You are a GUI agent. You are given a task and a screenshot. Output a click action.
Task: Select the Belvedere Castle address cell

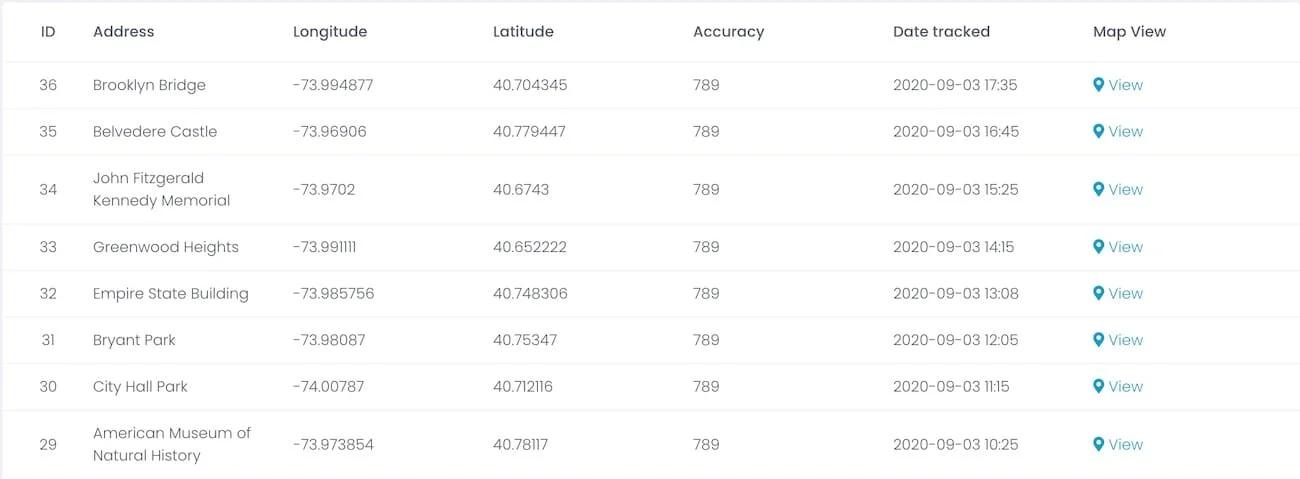(x=154, y=131)
